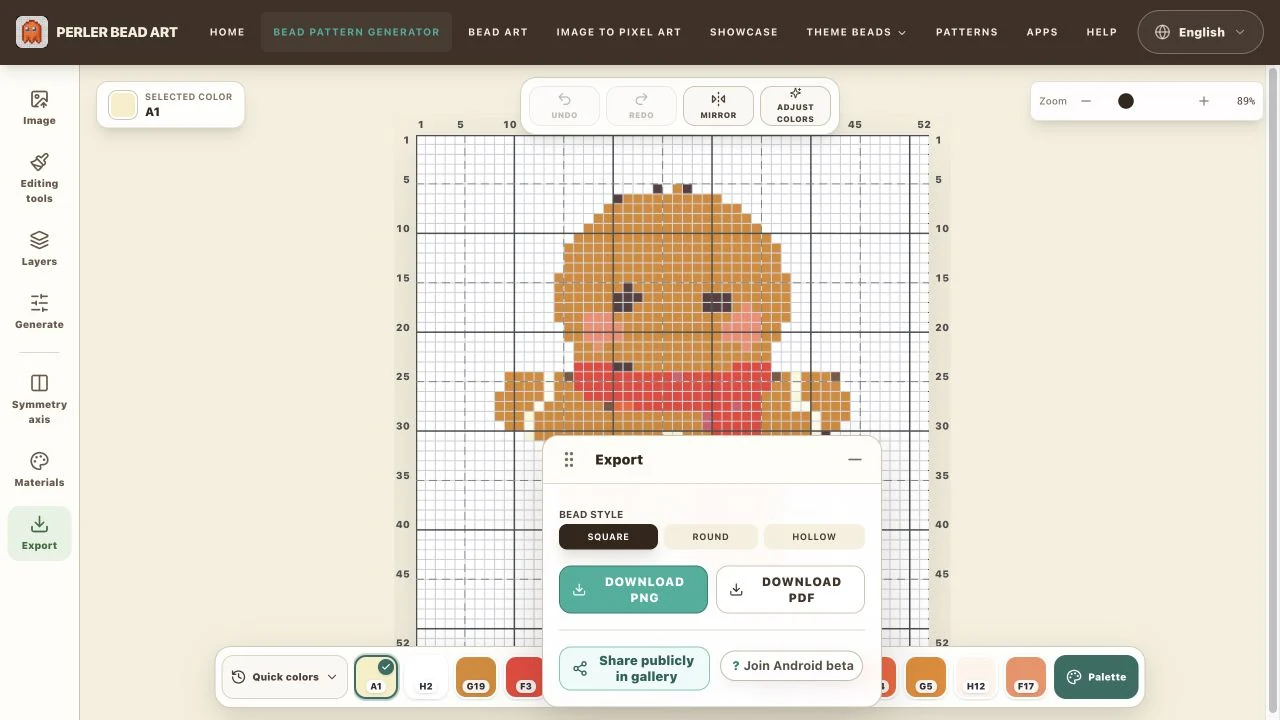This screenshot has width=1280, height=720.
Task: Click the Undo toolbar button
Action: (x=564, y=106)
